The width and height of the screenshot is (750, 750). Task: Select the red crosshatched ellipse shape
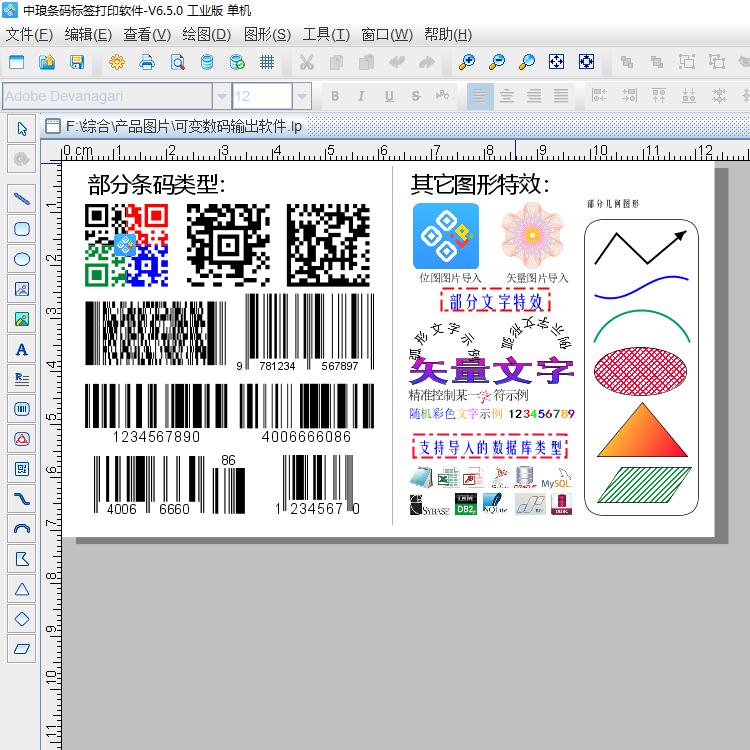[x=640, y=371]
